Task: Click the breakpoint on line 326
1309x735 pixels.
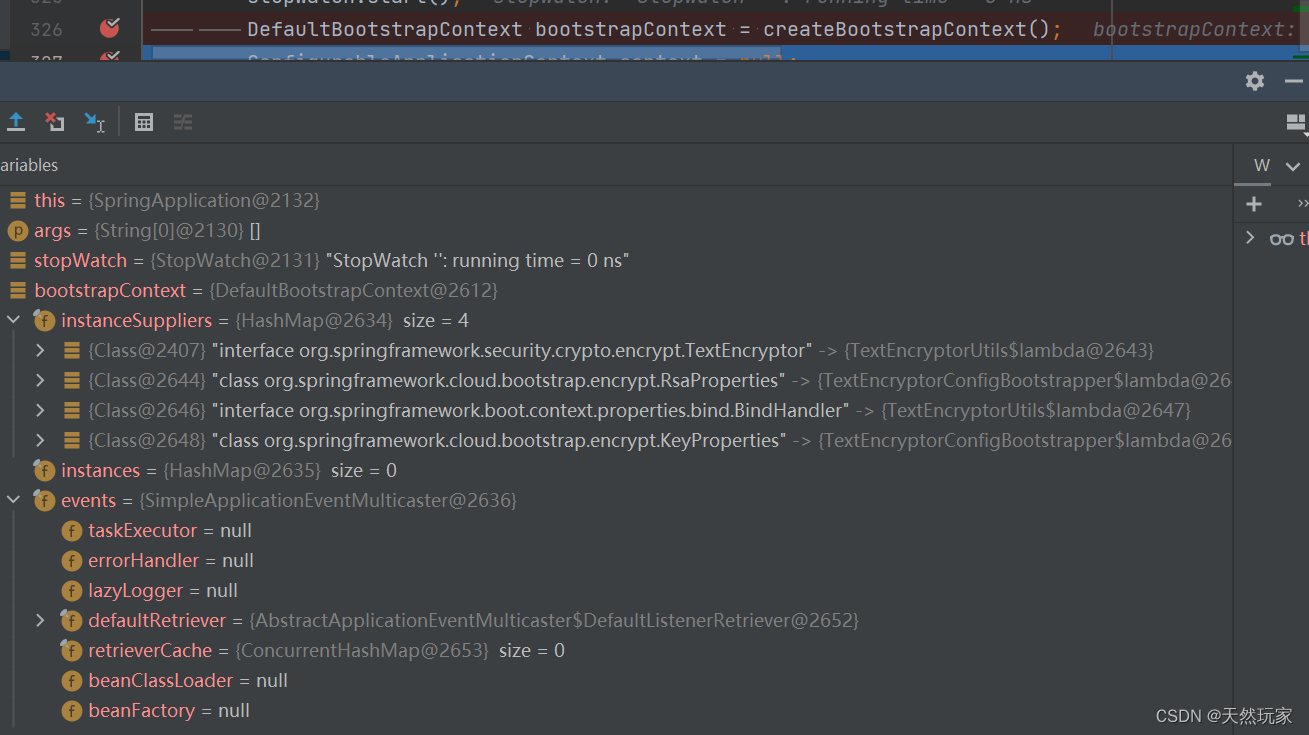Action: click(x=110, y=28)
